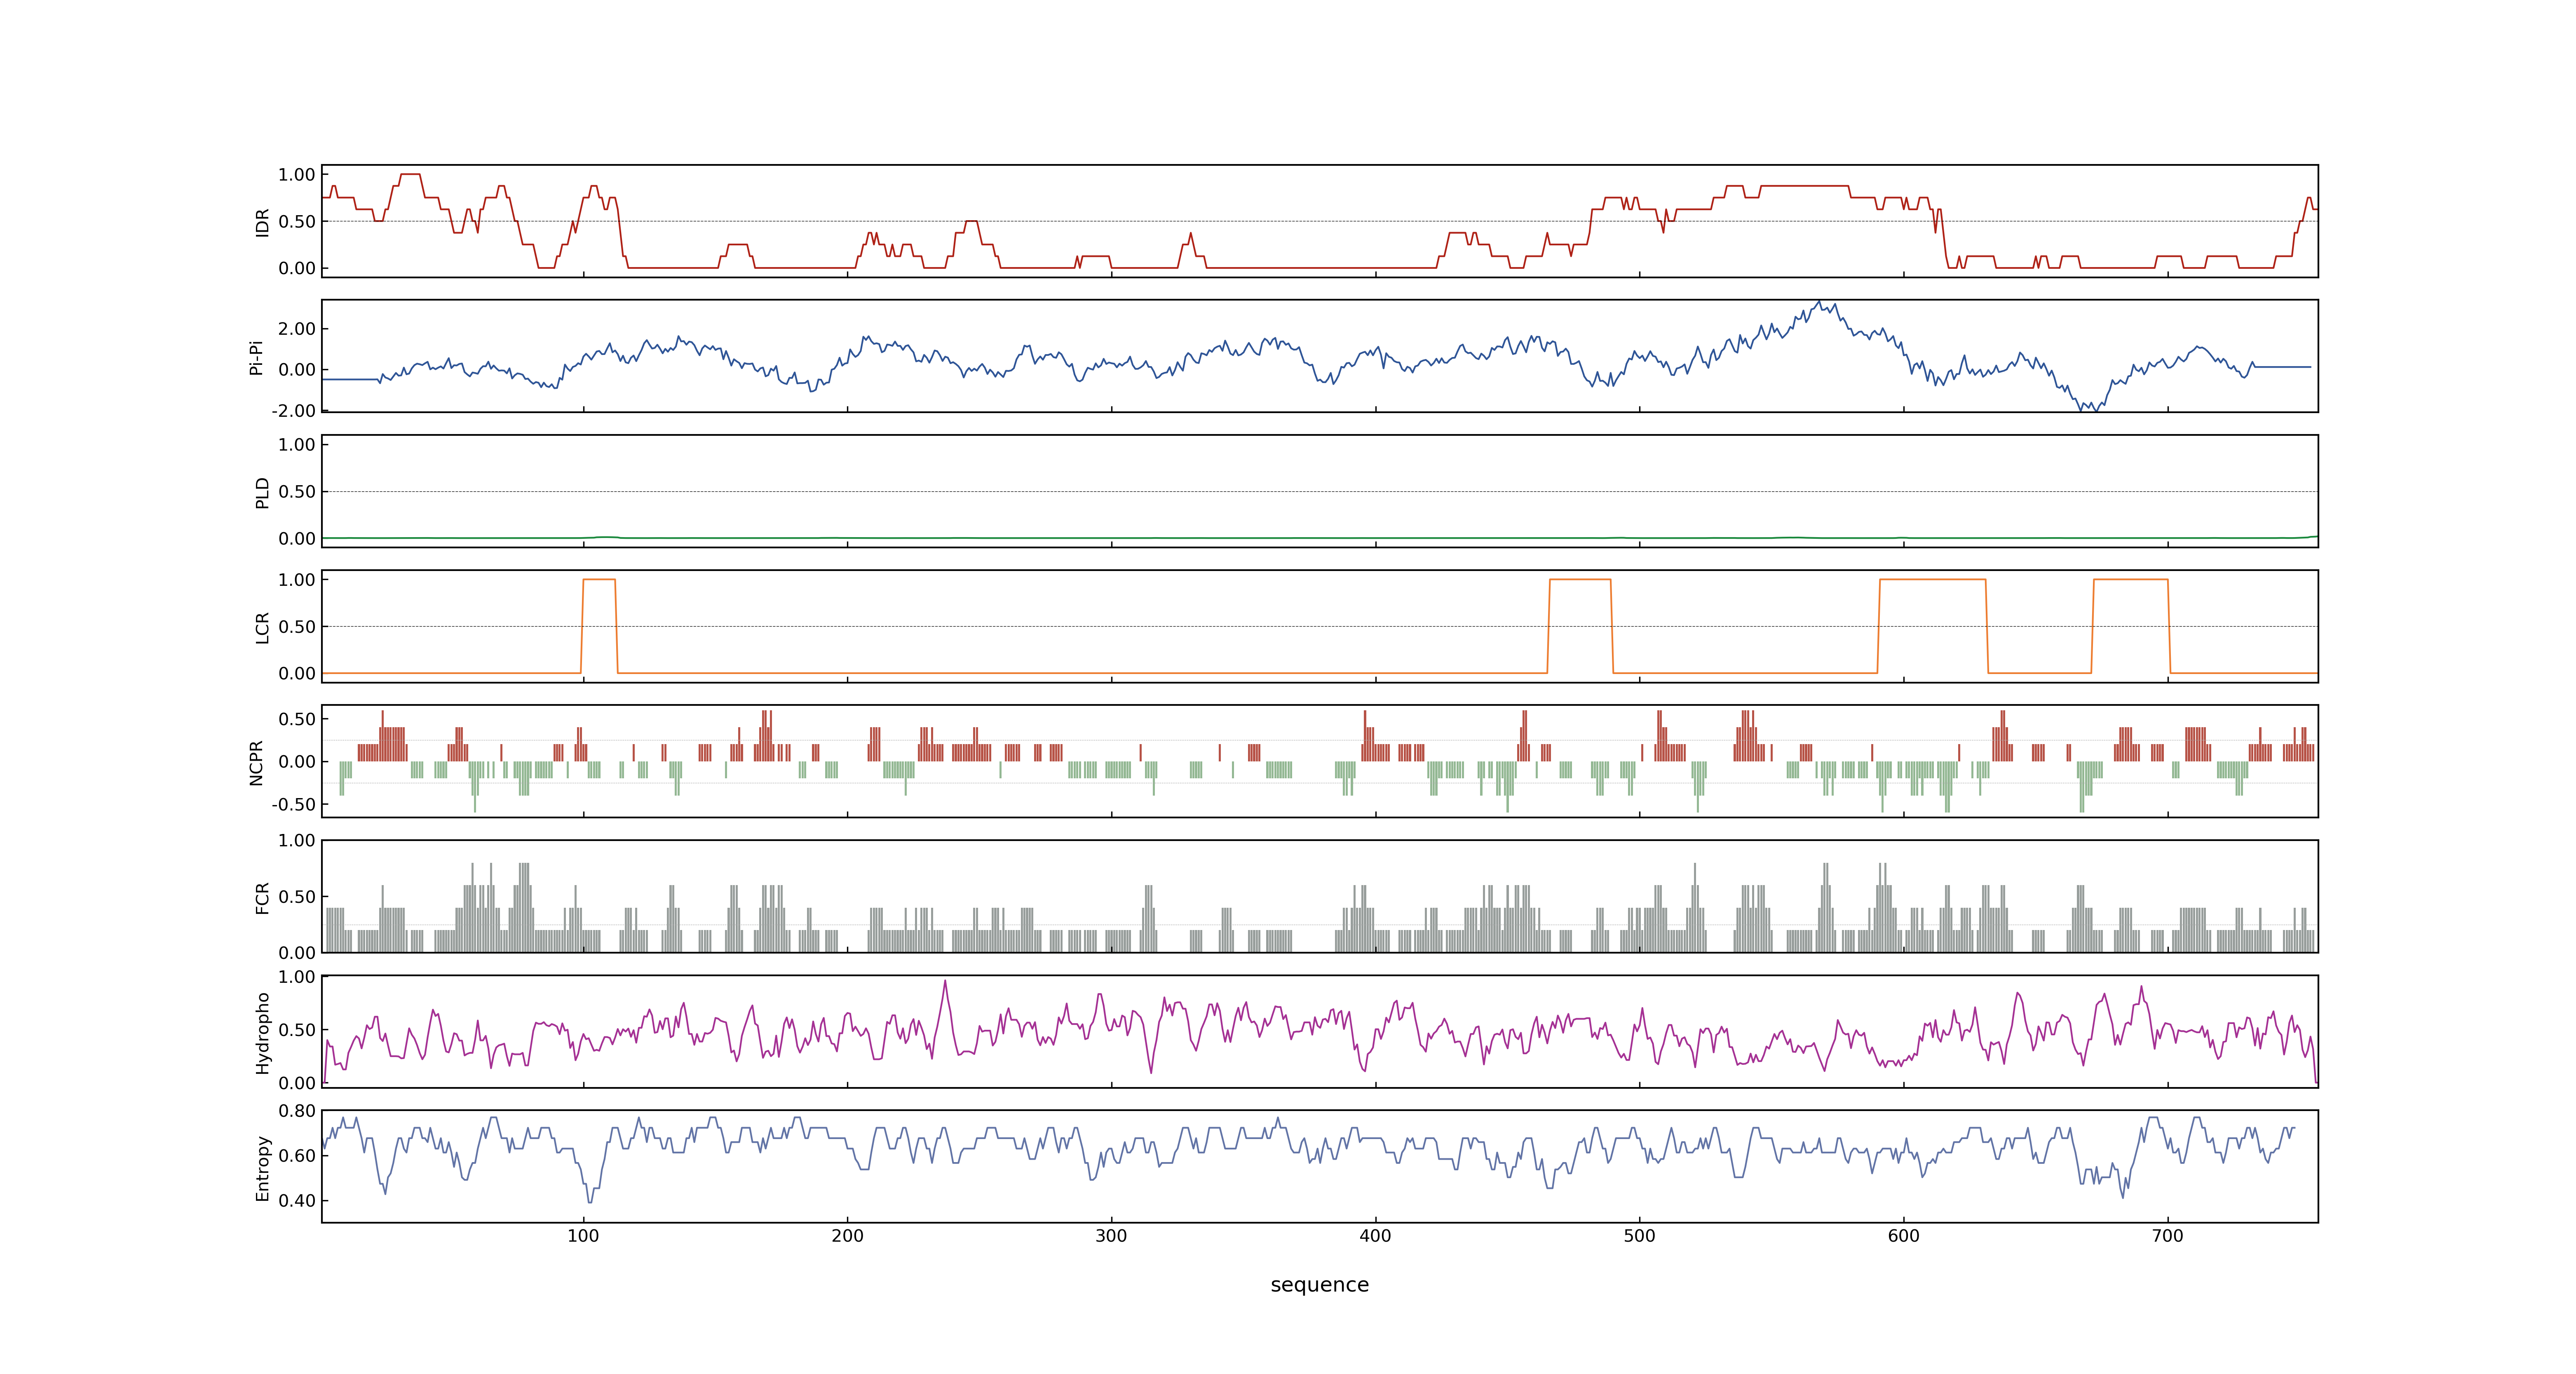Select the x-axis tick label 400
This screenshot has width=2576, height=1374.
point(1375,1236)
